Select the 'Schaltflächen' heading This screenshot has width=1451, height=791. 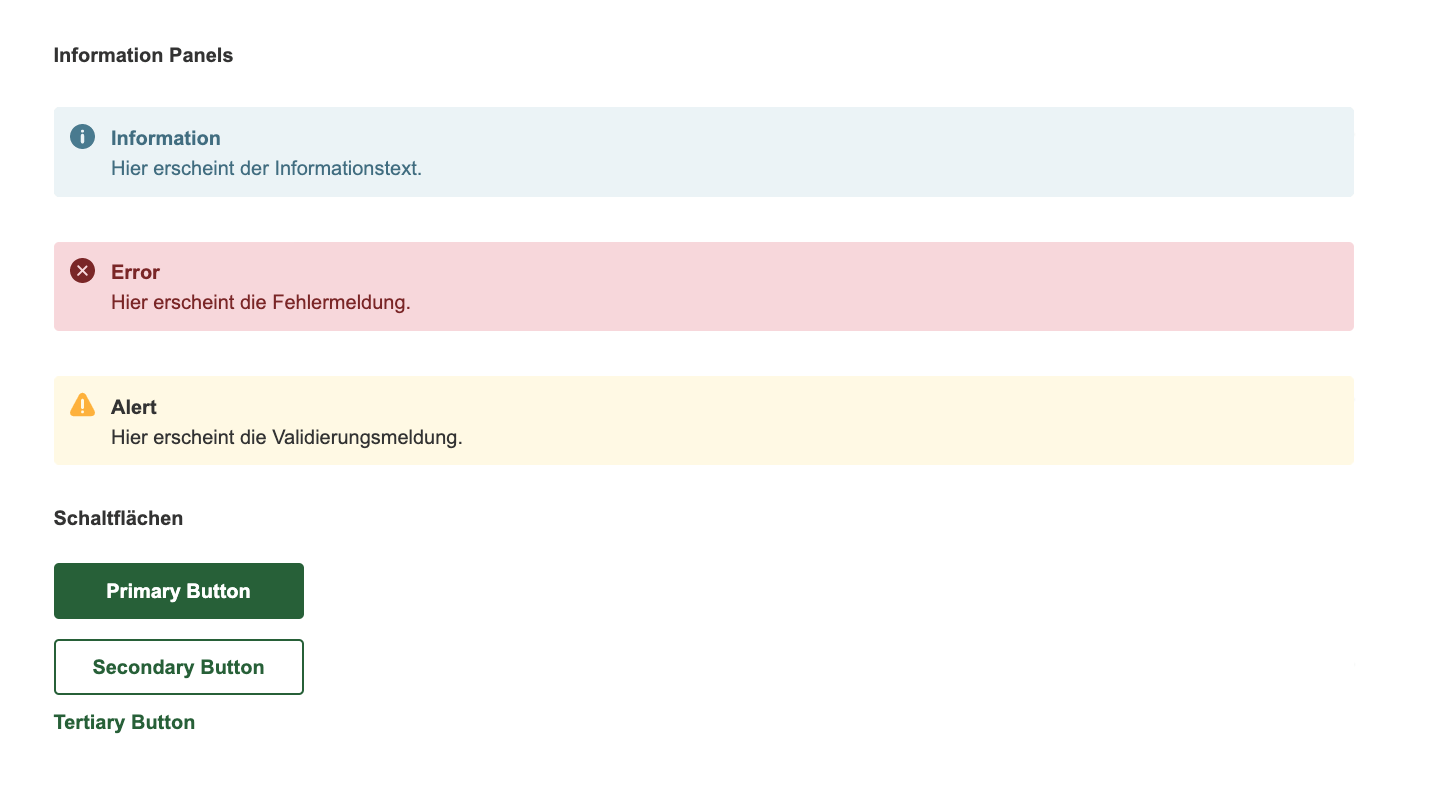pyautogui.click(x=118, y=518)
